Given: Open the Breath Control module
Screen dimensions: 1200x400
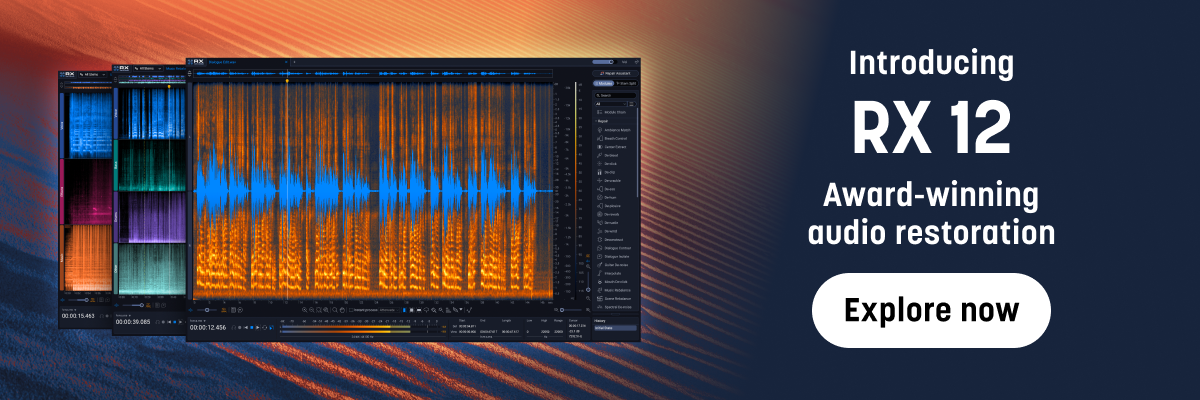Looking at the screenshot, I should [612, 138].
